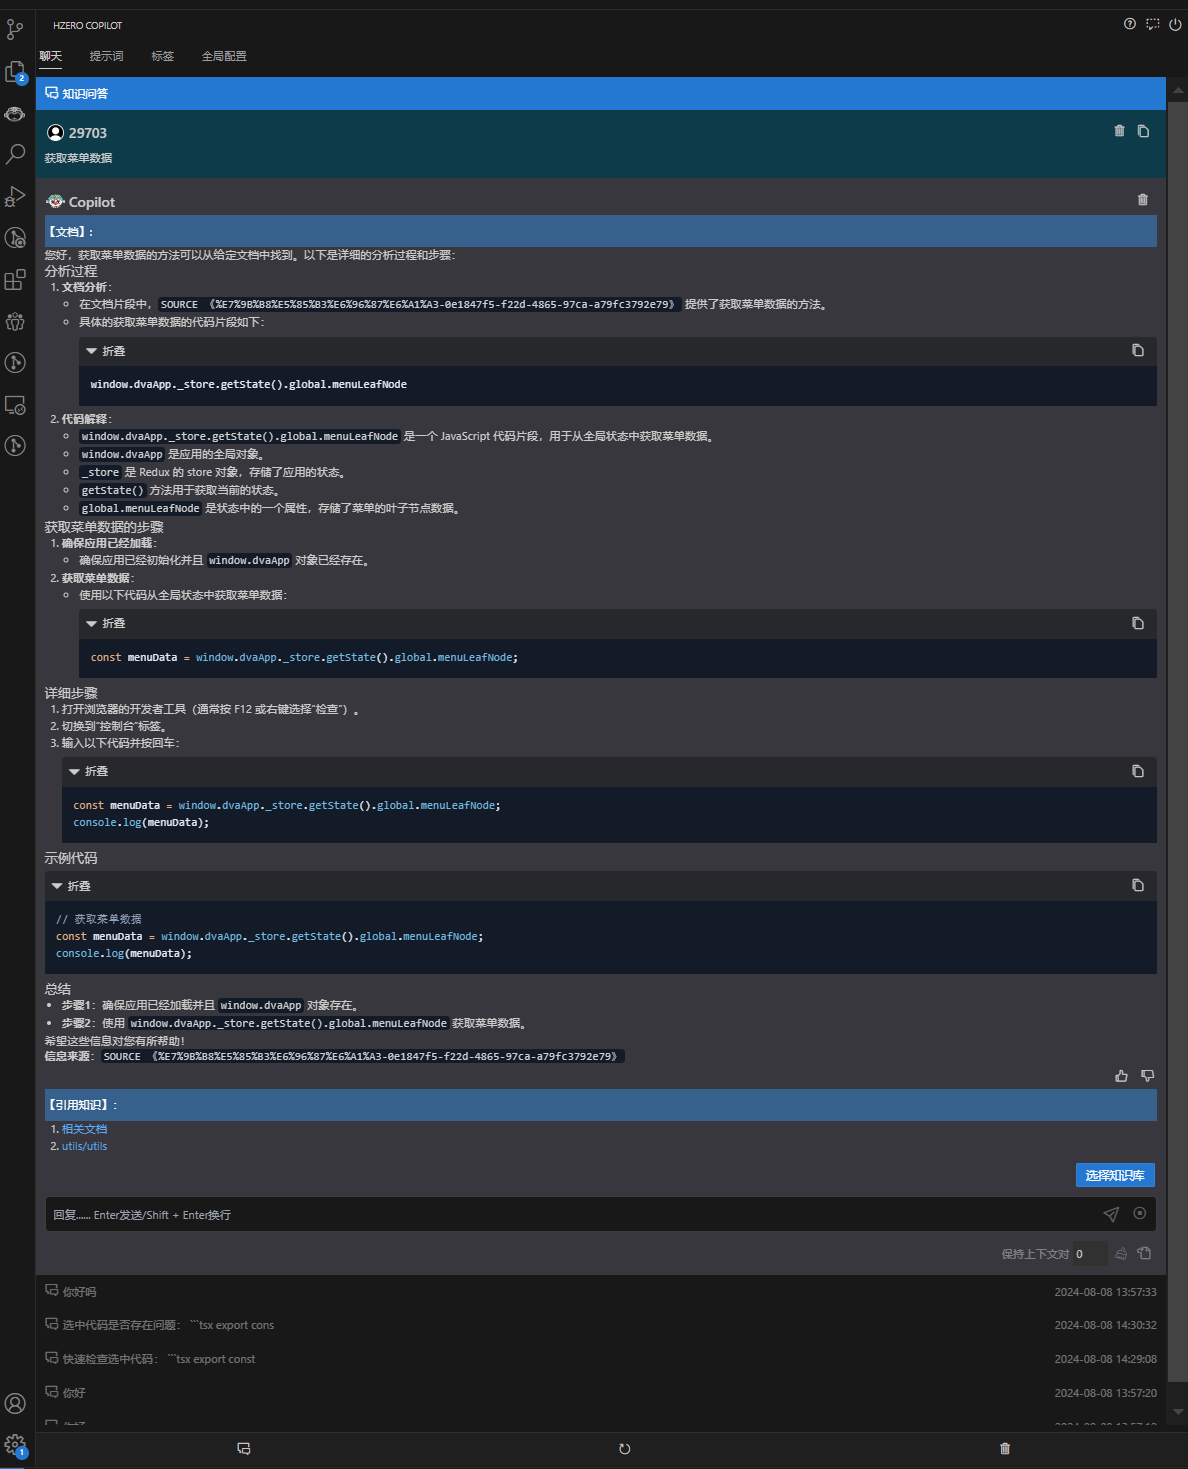1188x1469 pixels.
Task: Click the scrollbar down arrow
Action: (x=1178, y=1412)
